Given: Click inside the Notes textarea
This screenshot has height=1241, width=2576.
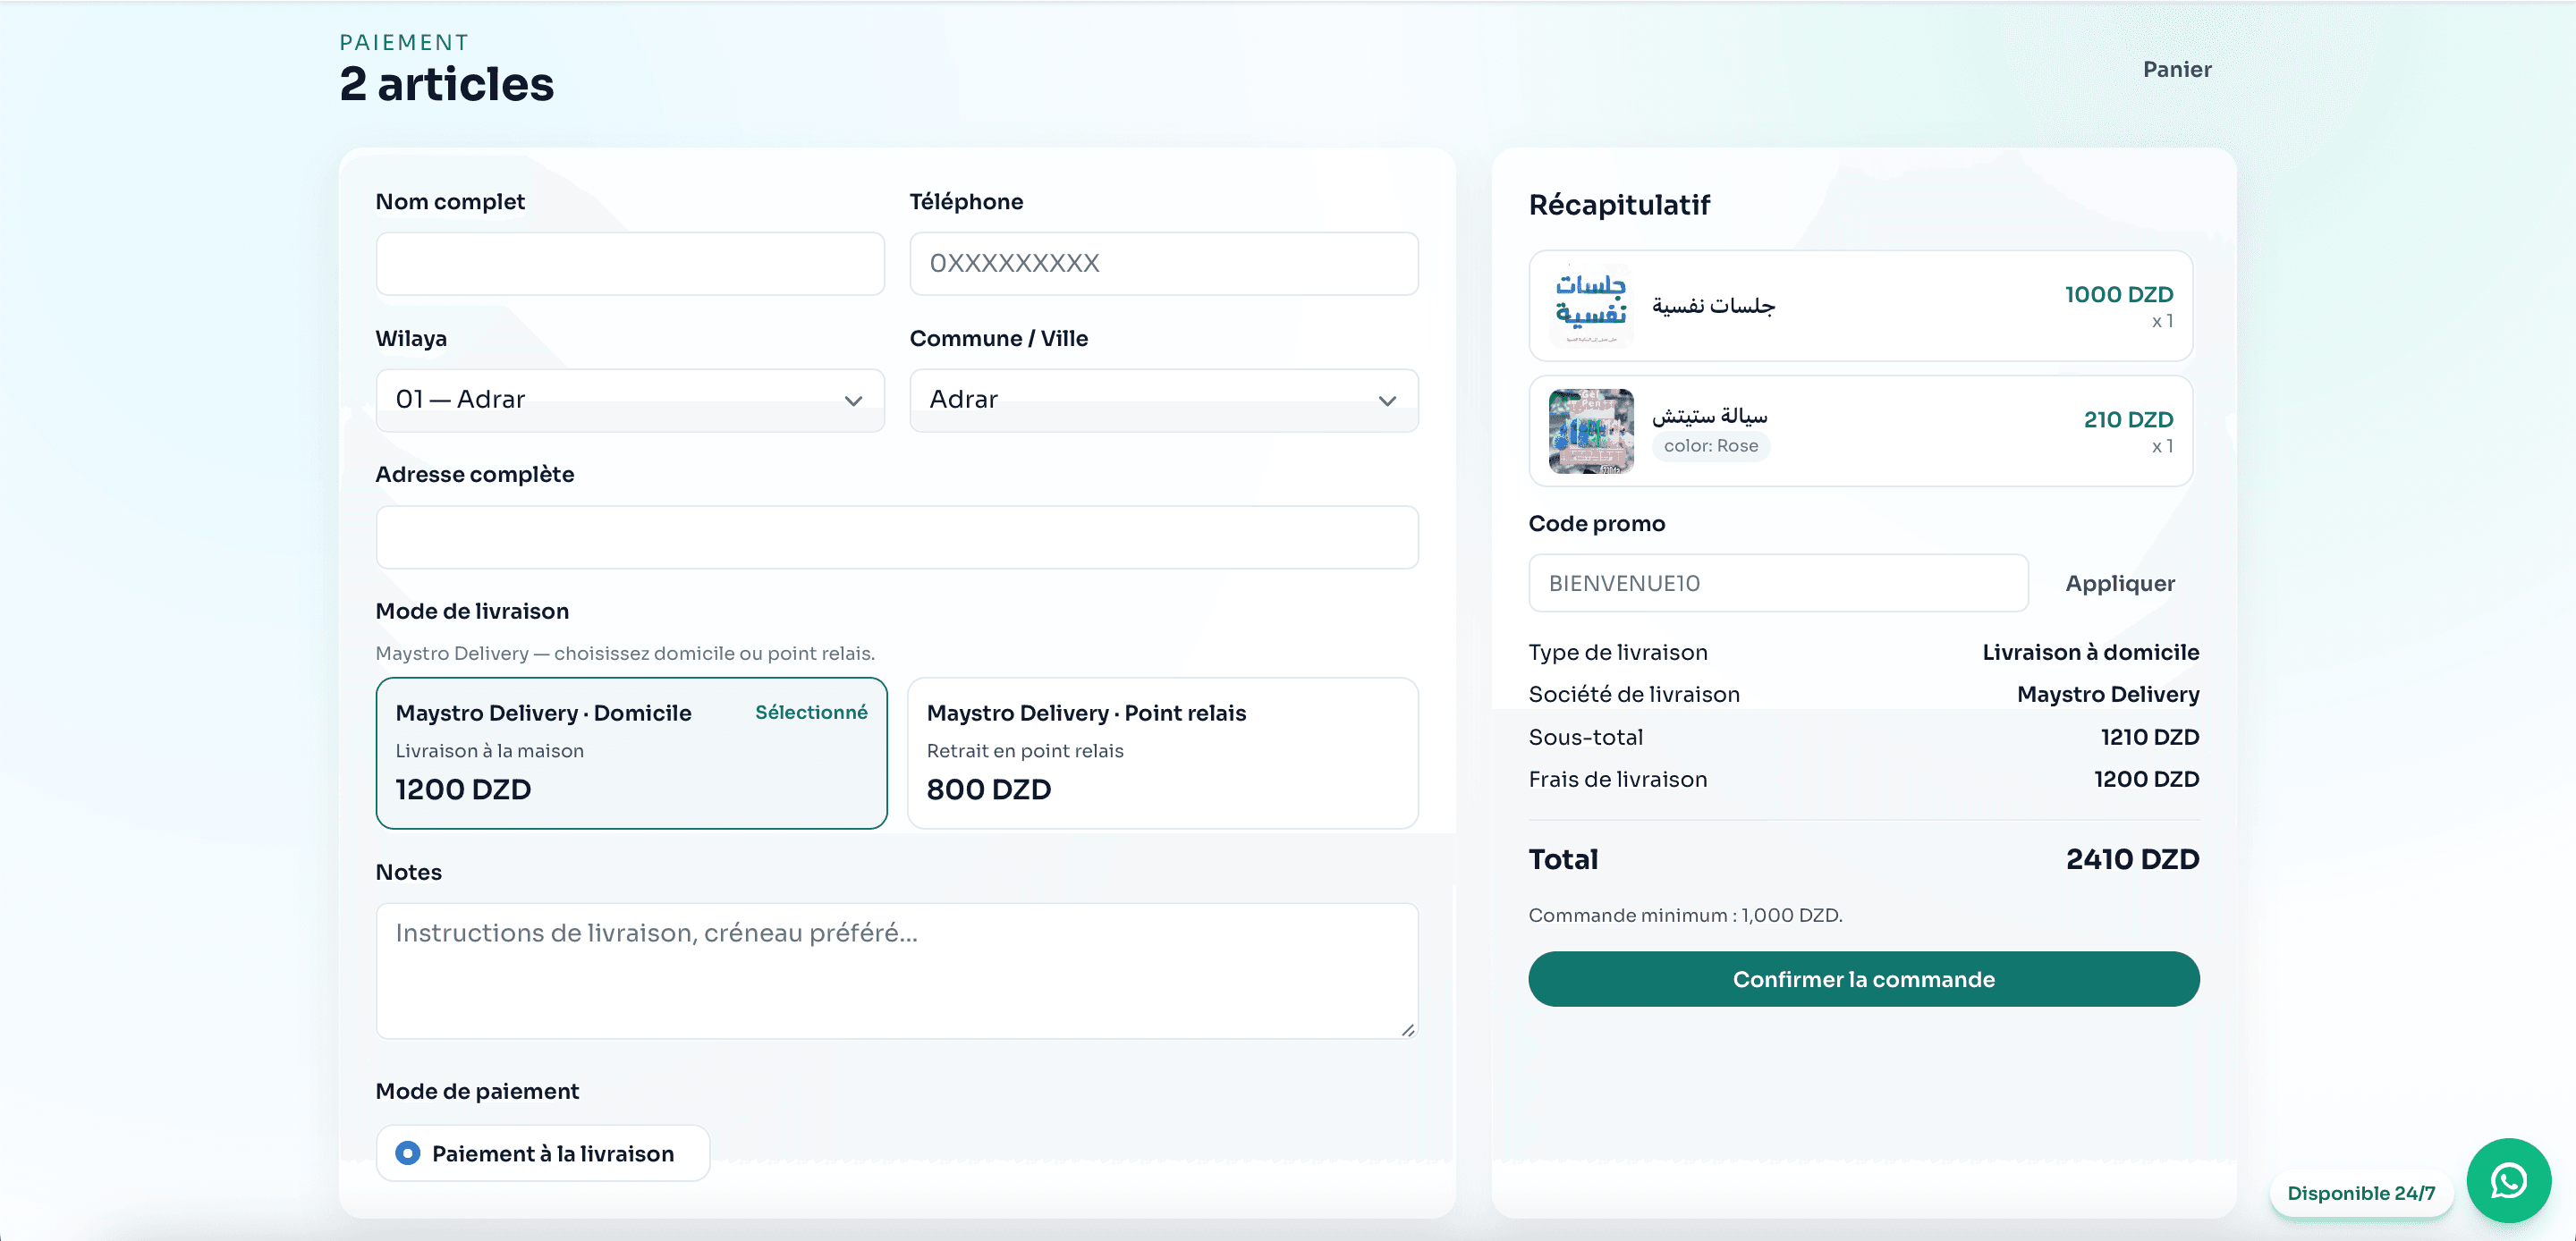Looking at the screenshot, I should coord(896,970).
